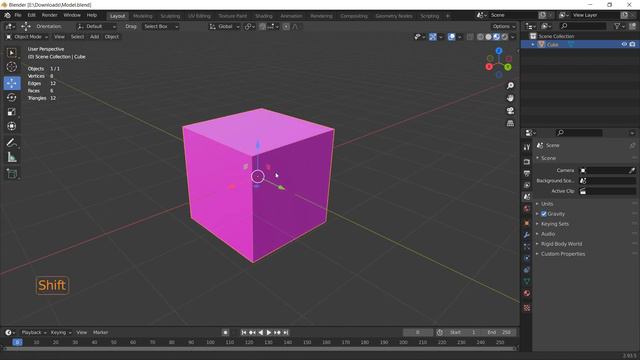Screen dimensions: 640x360
Task: Open the Options dropdown button
Action: tap(503, 27)
